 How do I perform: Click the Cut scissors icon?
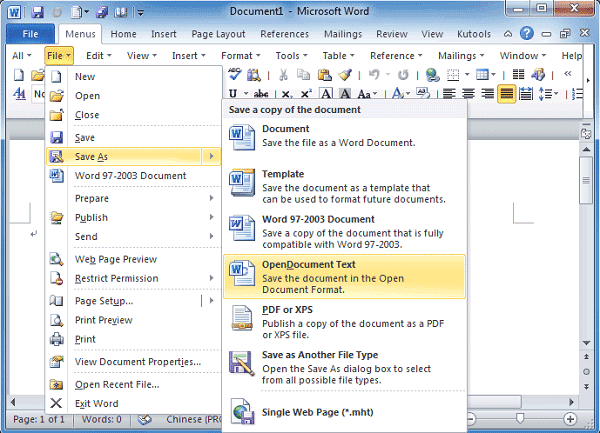(x=283, y=75)
